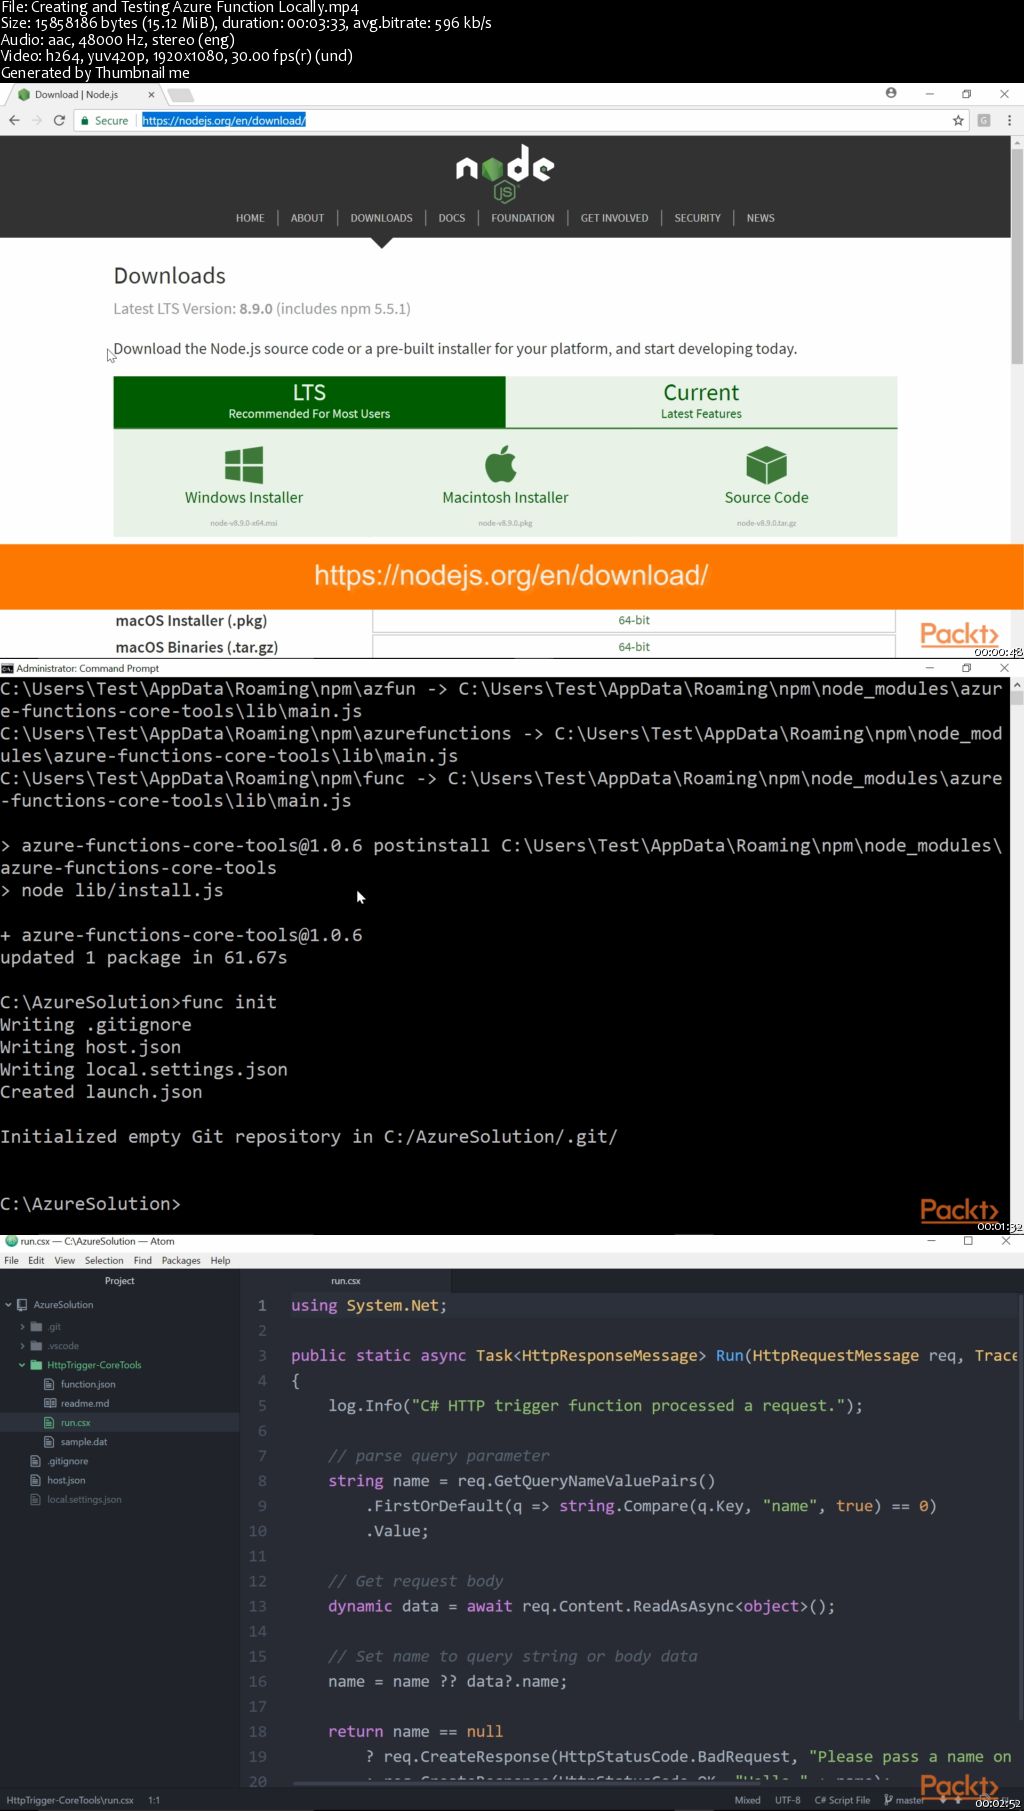The width and height of the screenshot is (1024, 1811).
Task: Click the green Secure lock indicator
Action: 105,120
